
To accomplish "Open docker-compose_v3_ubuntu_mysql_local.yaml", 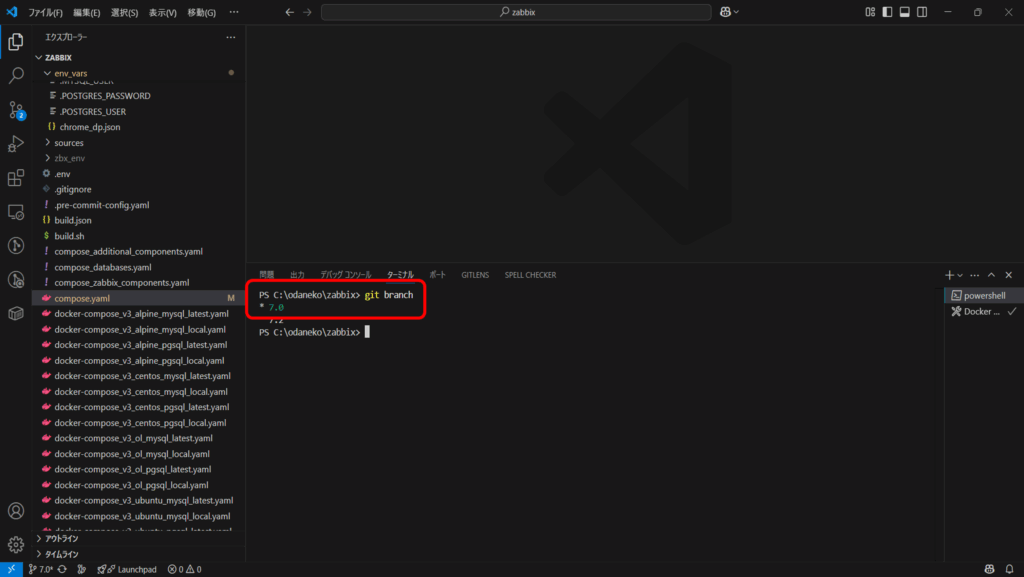I will (x=138, y=516).
